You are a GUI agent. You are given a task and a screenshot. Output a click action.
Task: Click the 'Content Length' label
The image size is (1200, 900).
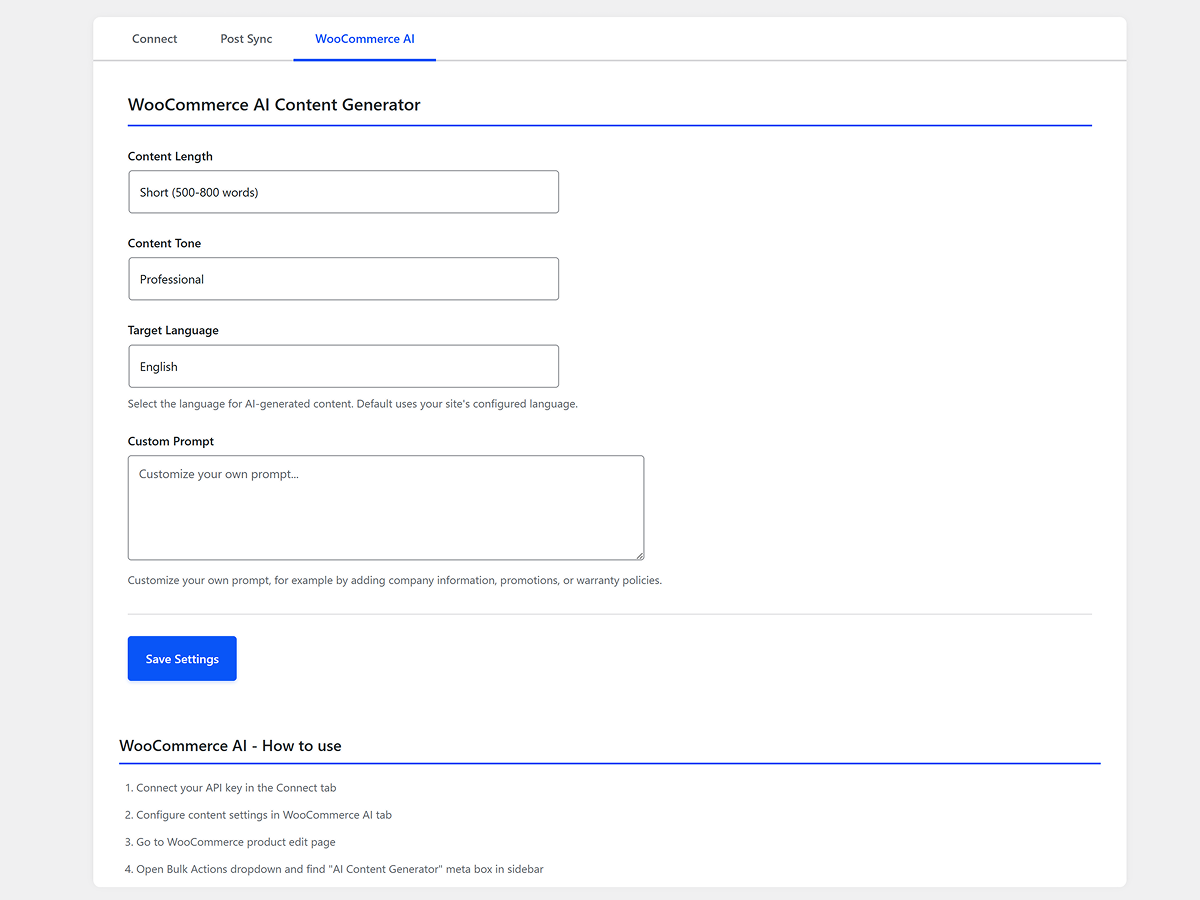point(170,156)
